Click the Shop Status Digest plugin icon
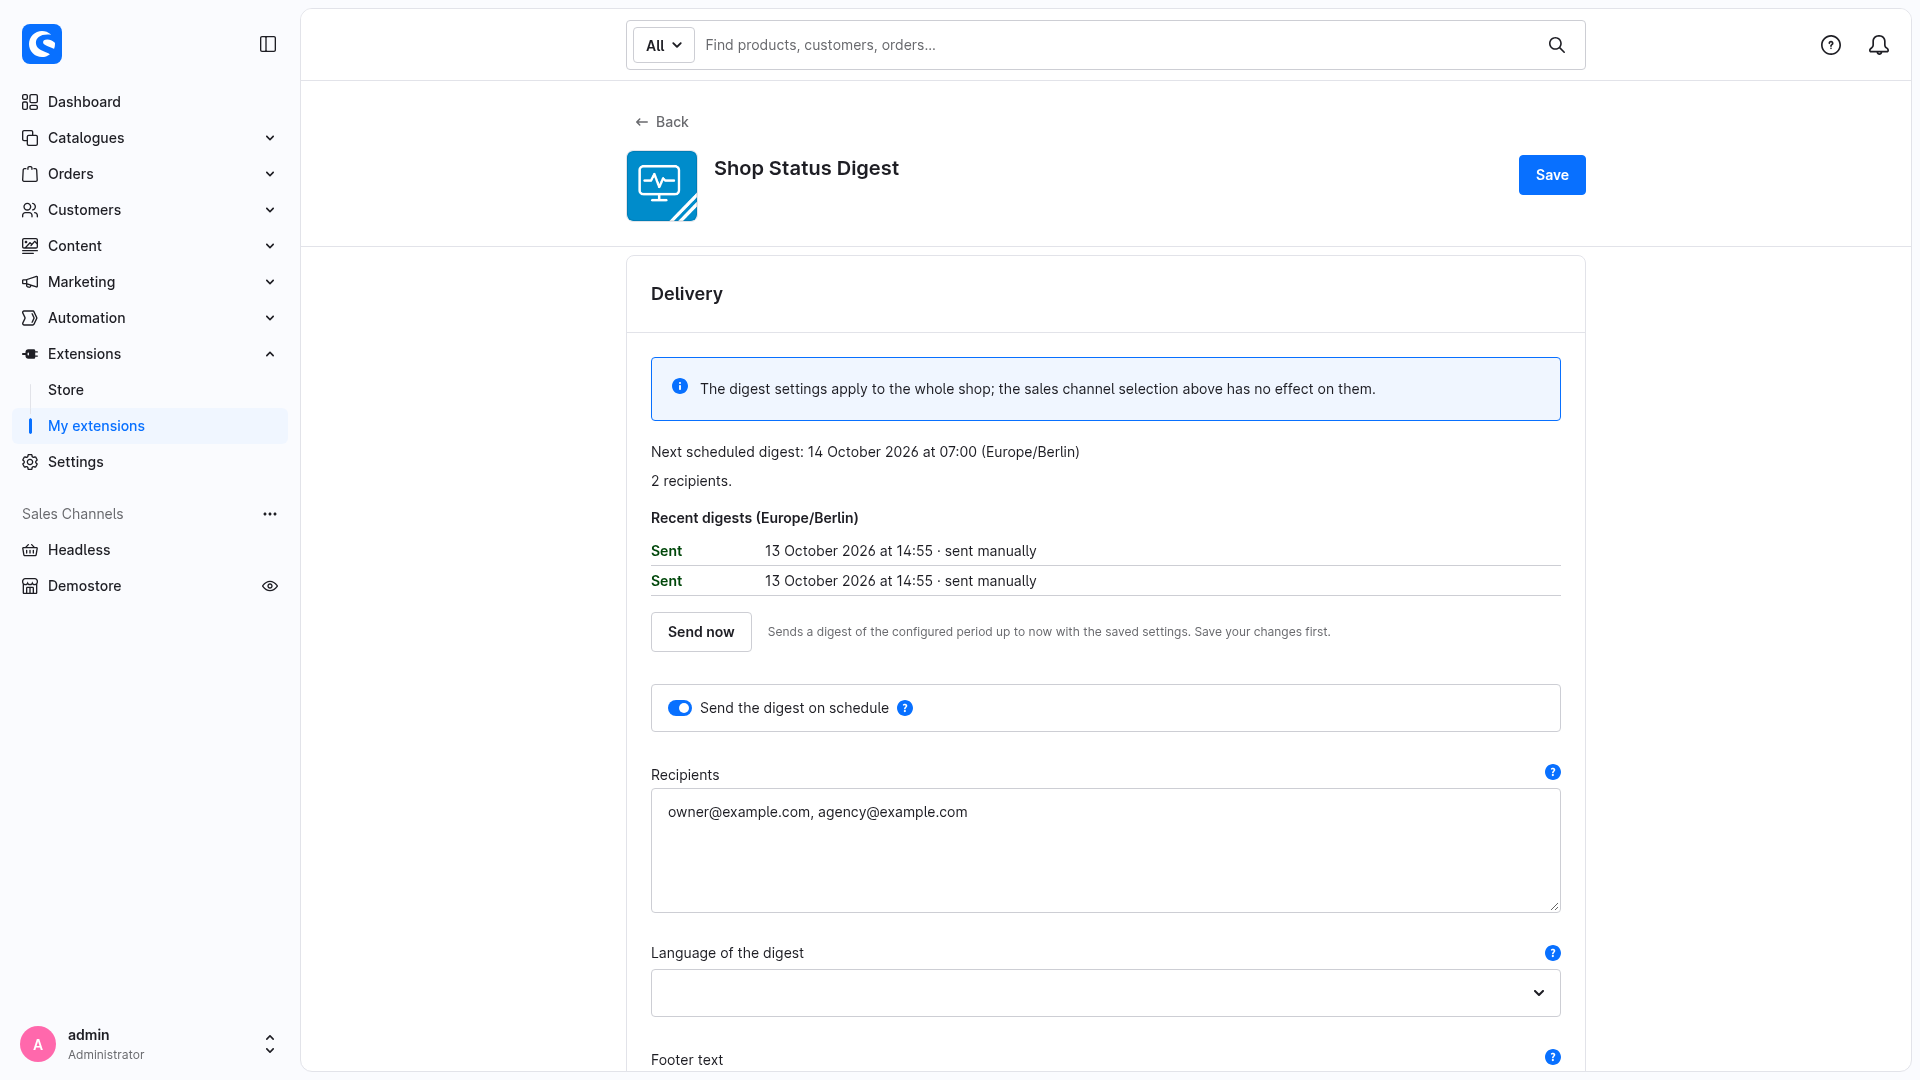This screenshot has width=1920, height=1080. [662, 186]
